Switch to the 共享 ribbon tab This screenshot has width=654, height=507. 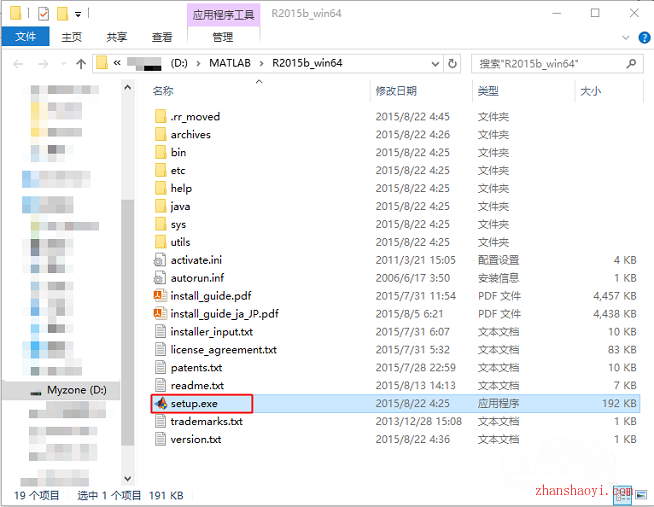point(116,37)
